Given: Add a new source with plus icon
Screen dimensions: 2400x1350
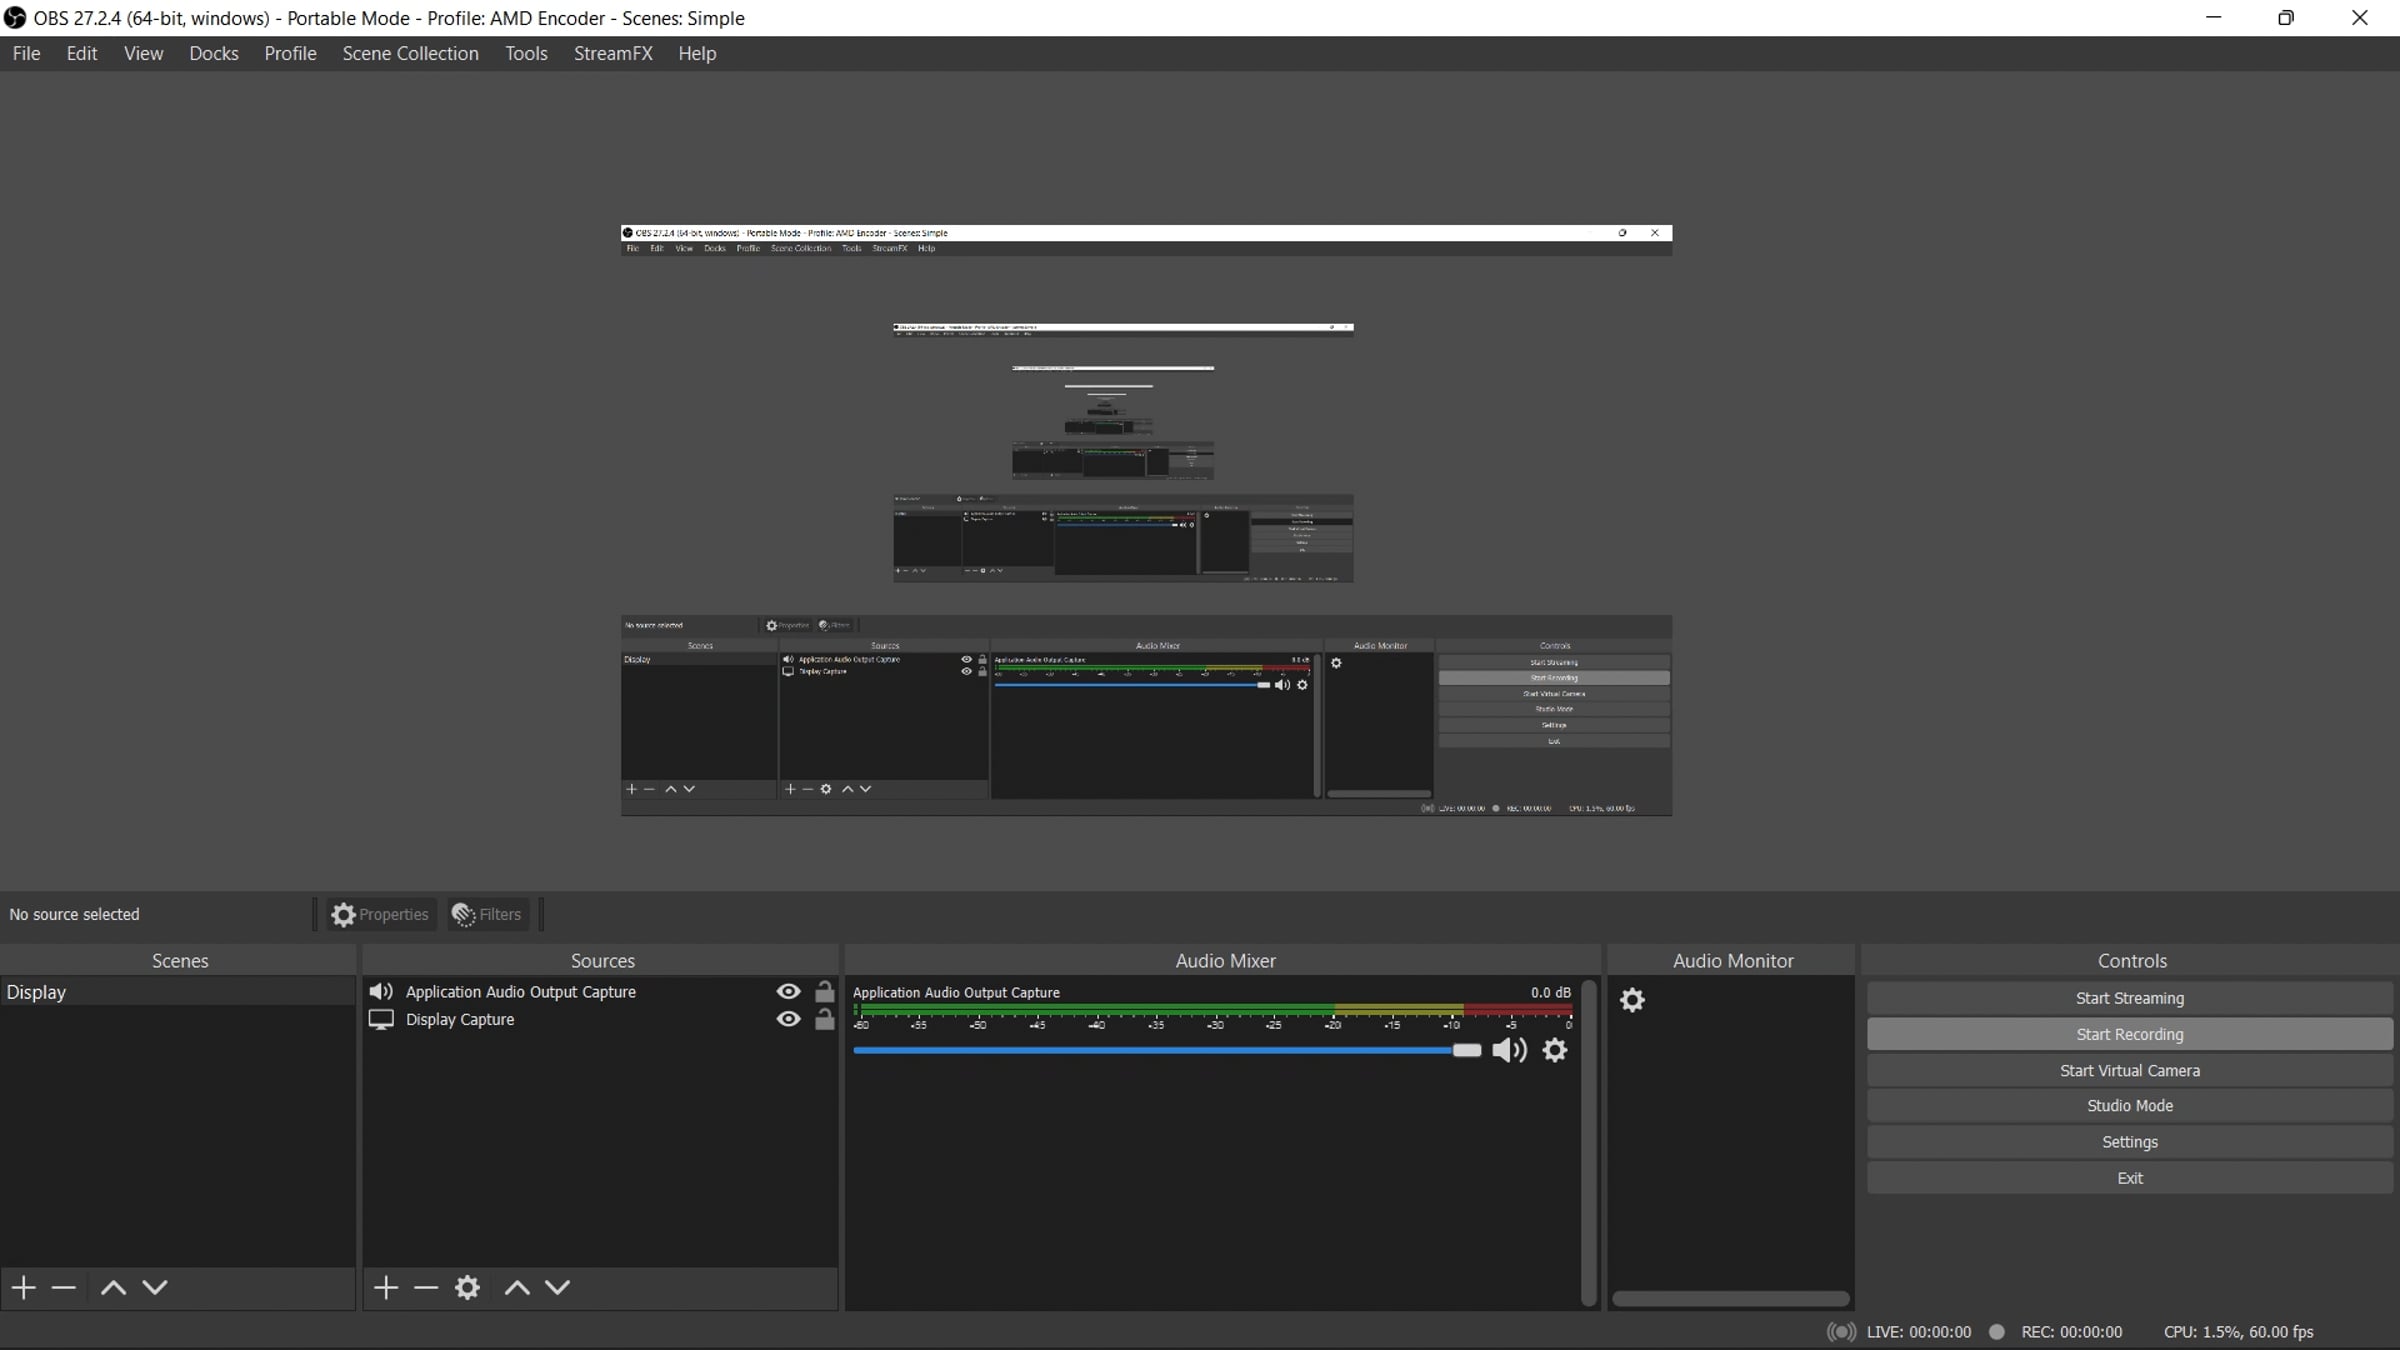Looking at the screenshot, I should coord(386,1287).
